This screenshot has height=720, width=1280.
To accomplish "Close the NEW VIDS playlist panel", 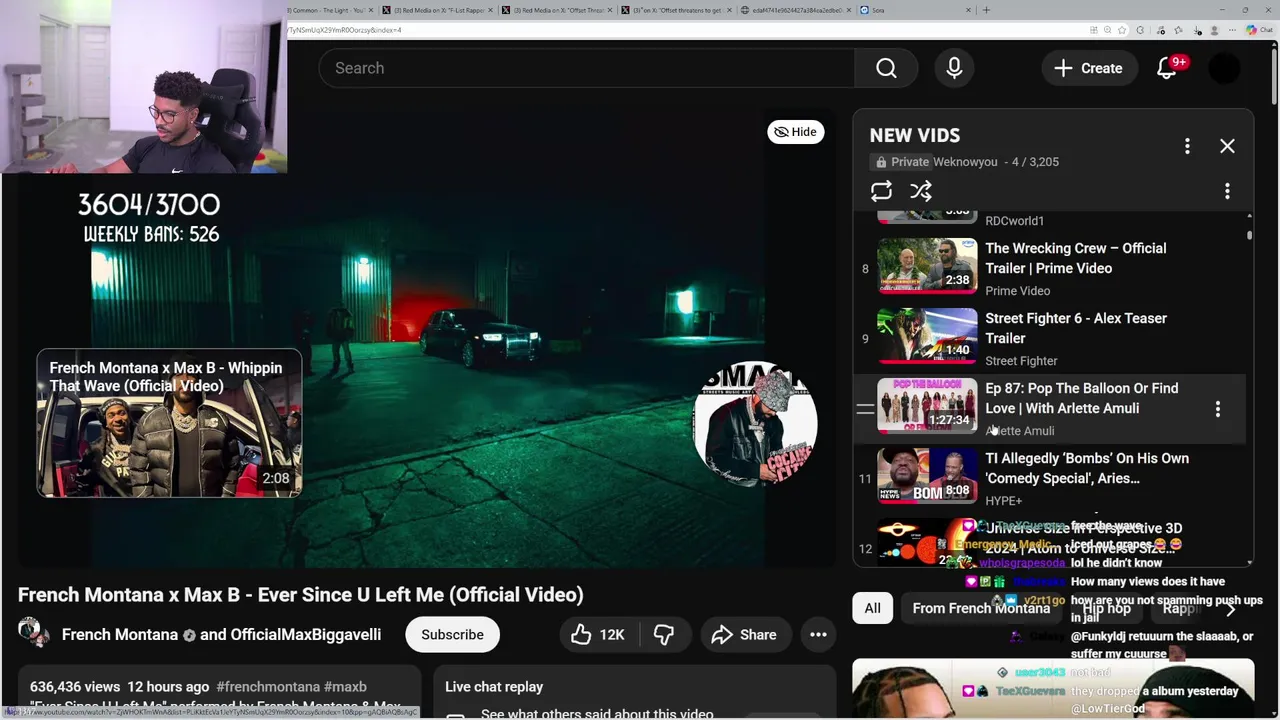I will [x=1227, y=146].
